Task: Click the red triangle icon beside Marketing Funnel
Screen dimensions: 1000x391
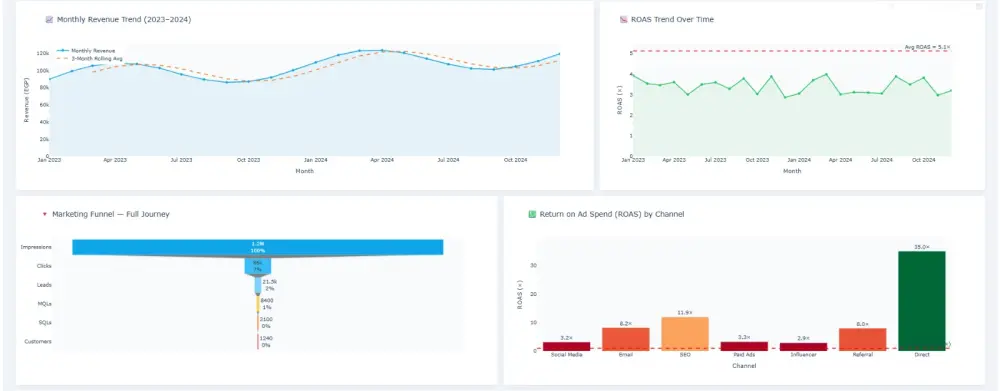Action: point(45,214)
